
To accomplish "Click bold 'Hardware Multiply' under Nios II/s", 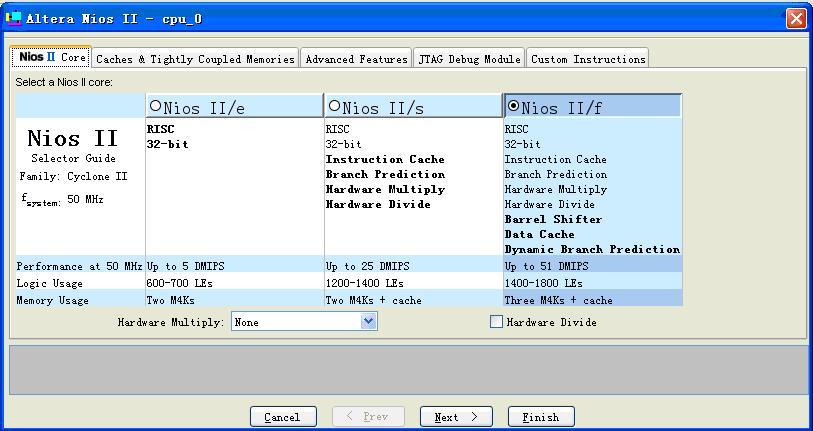I will click(385, 189).
